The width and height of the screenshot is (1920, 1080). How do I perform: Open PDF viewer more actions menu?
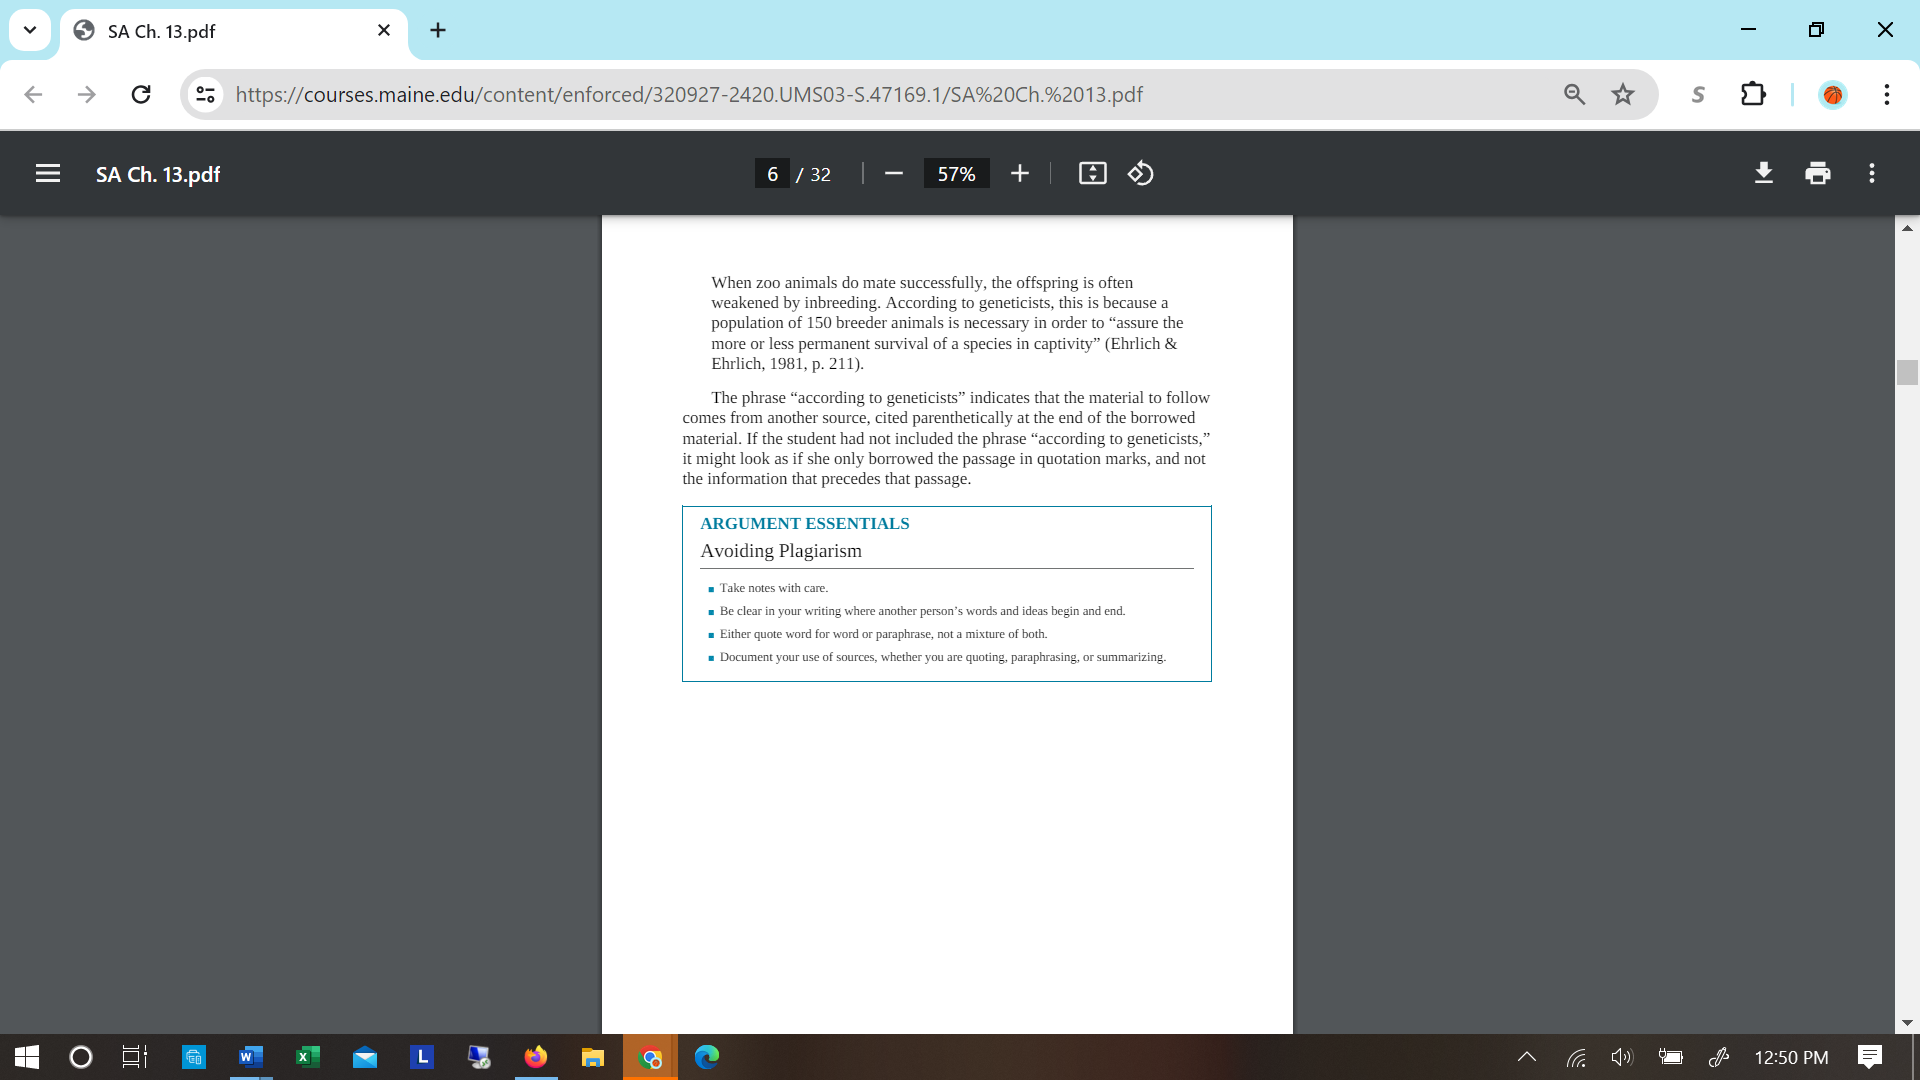click(x=1872, y=174)
